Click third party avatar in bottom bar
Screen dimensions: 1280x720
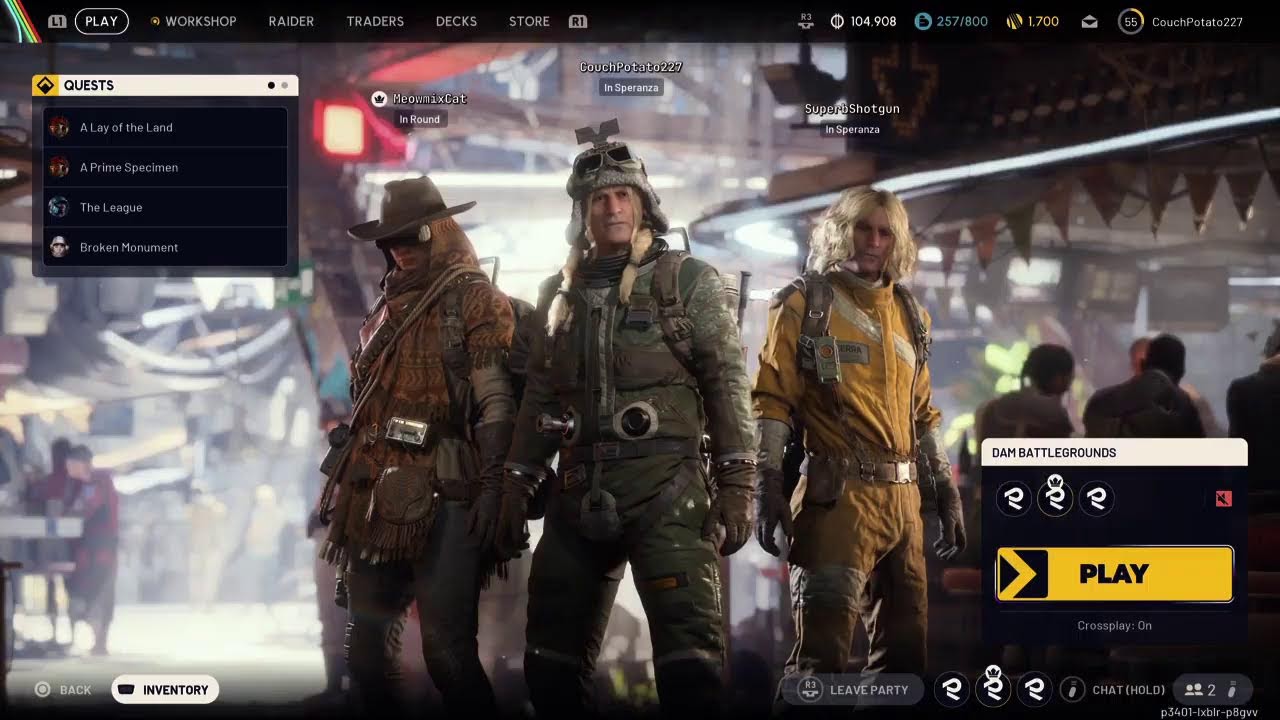pos(1035,689)
